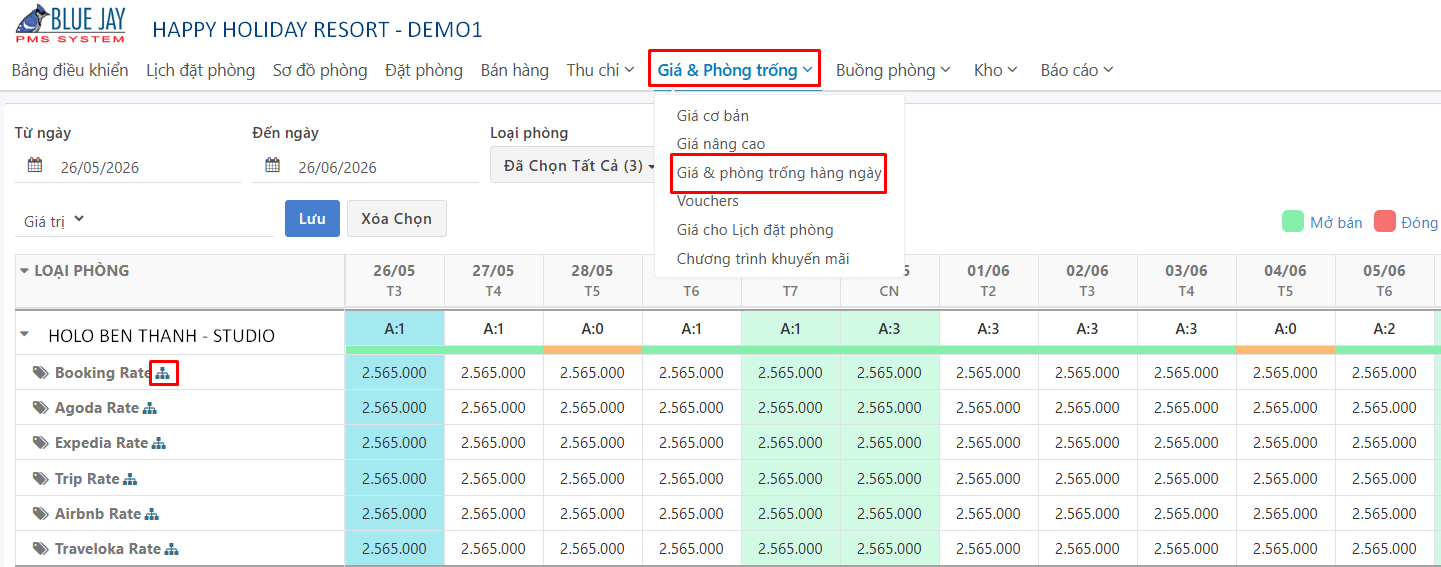Select Chương trình khuyến mãi entry
The height and width of the screenshot is (567, 1441).
[763, 258]
